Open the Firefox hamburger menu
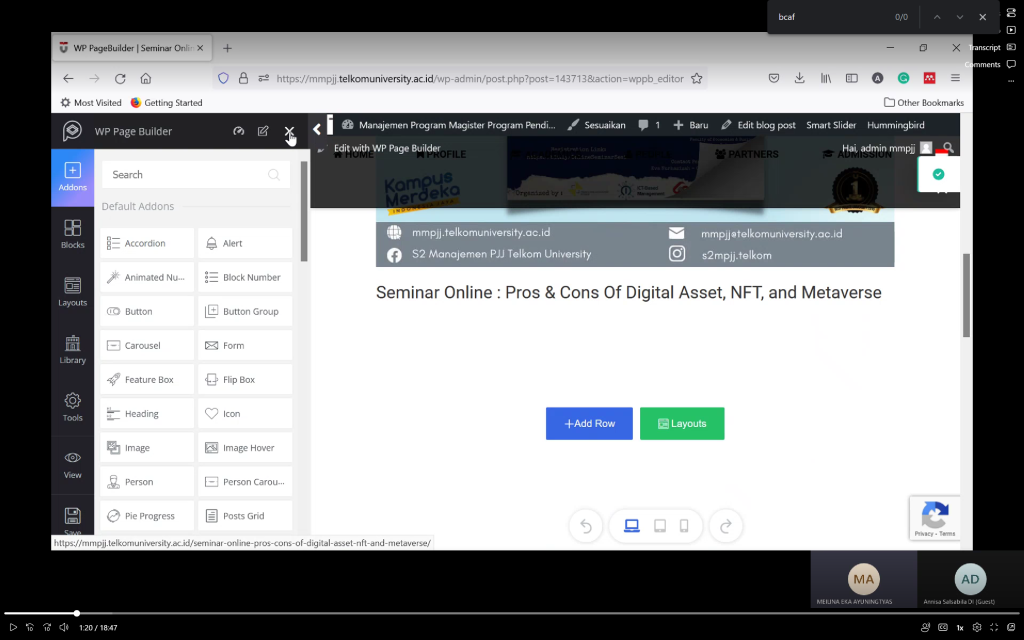 tap(955, 78)
